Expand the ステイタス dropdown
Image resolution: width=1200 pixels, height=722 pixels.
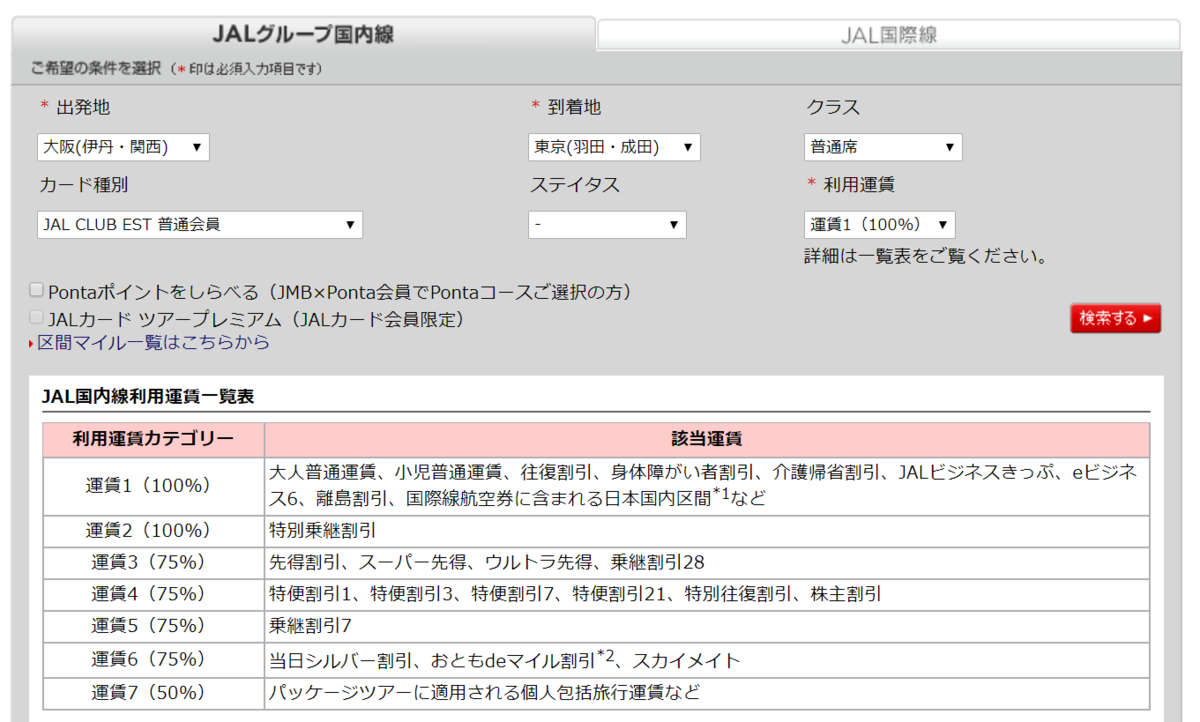(x=607, y=225)
